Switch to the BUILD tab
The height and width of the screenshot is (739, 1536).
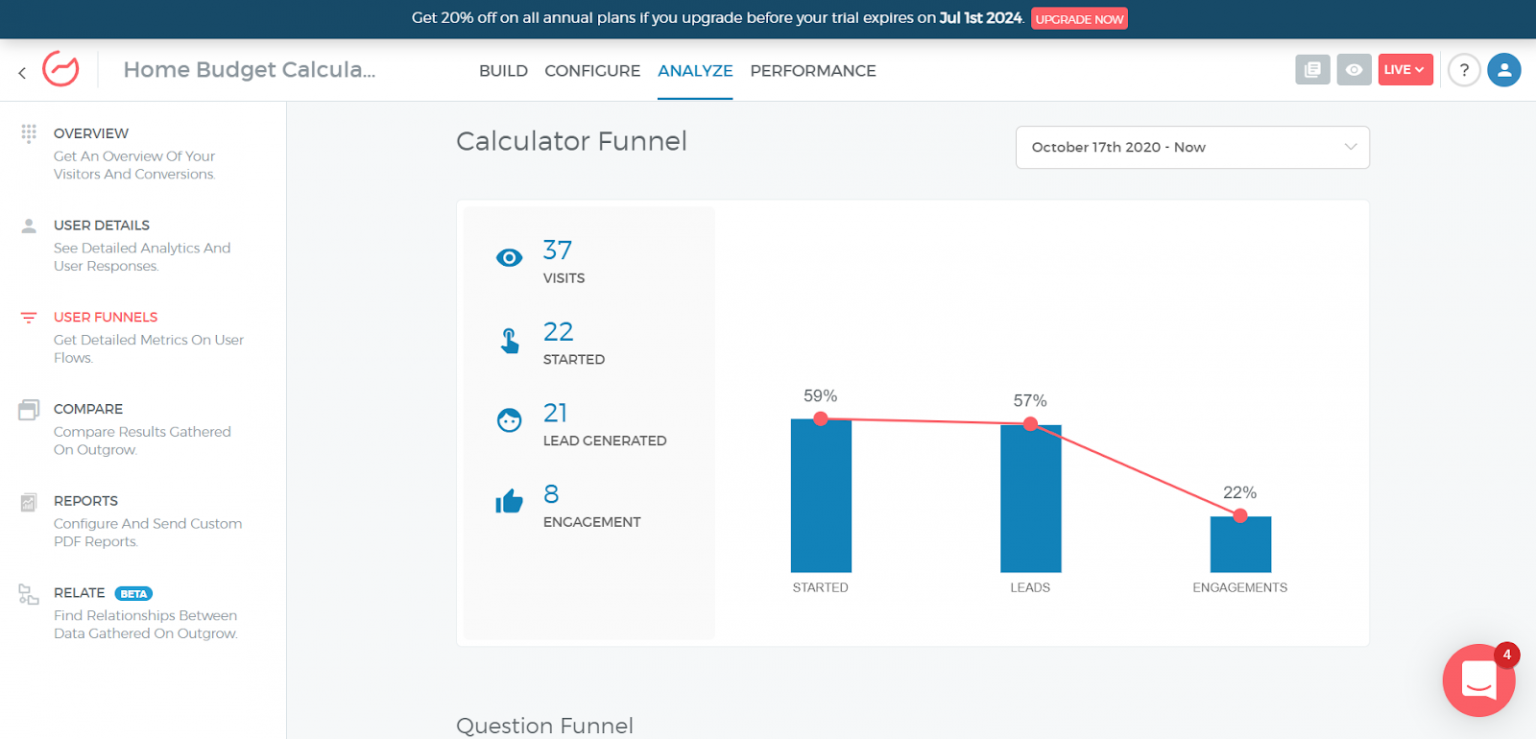coord(503,71)
